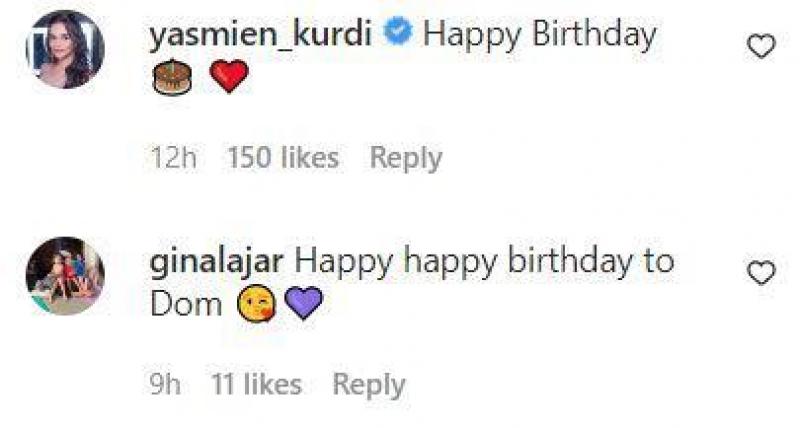Click the birthday cake emoji

click(x=172, y=78)
